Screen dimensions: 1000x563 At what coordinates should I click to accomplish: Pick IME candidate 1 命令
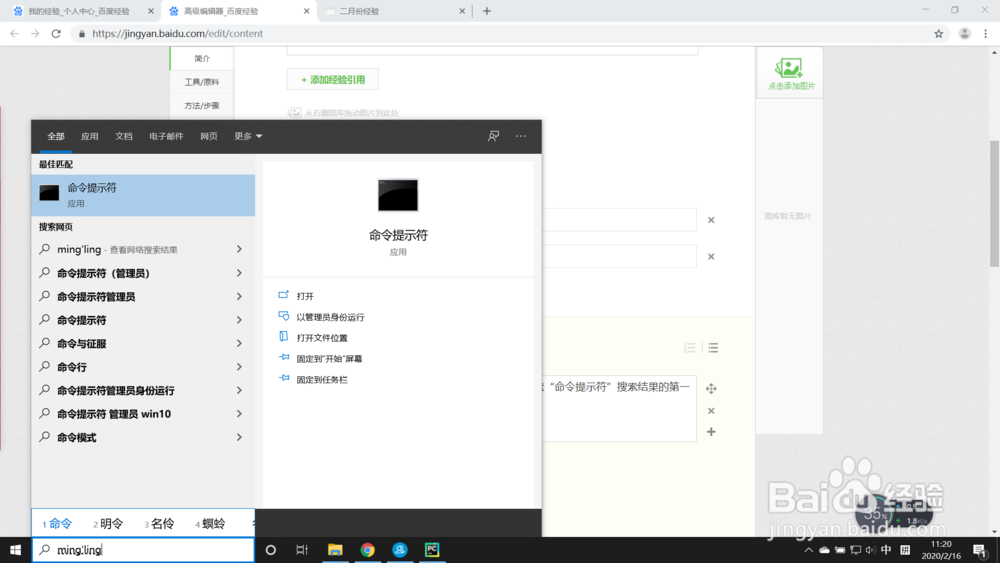57,523
